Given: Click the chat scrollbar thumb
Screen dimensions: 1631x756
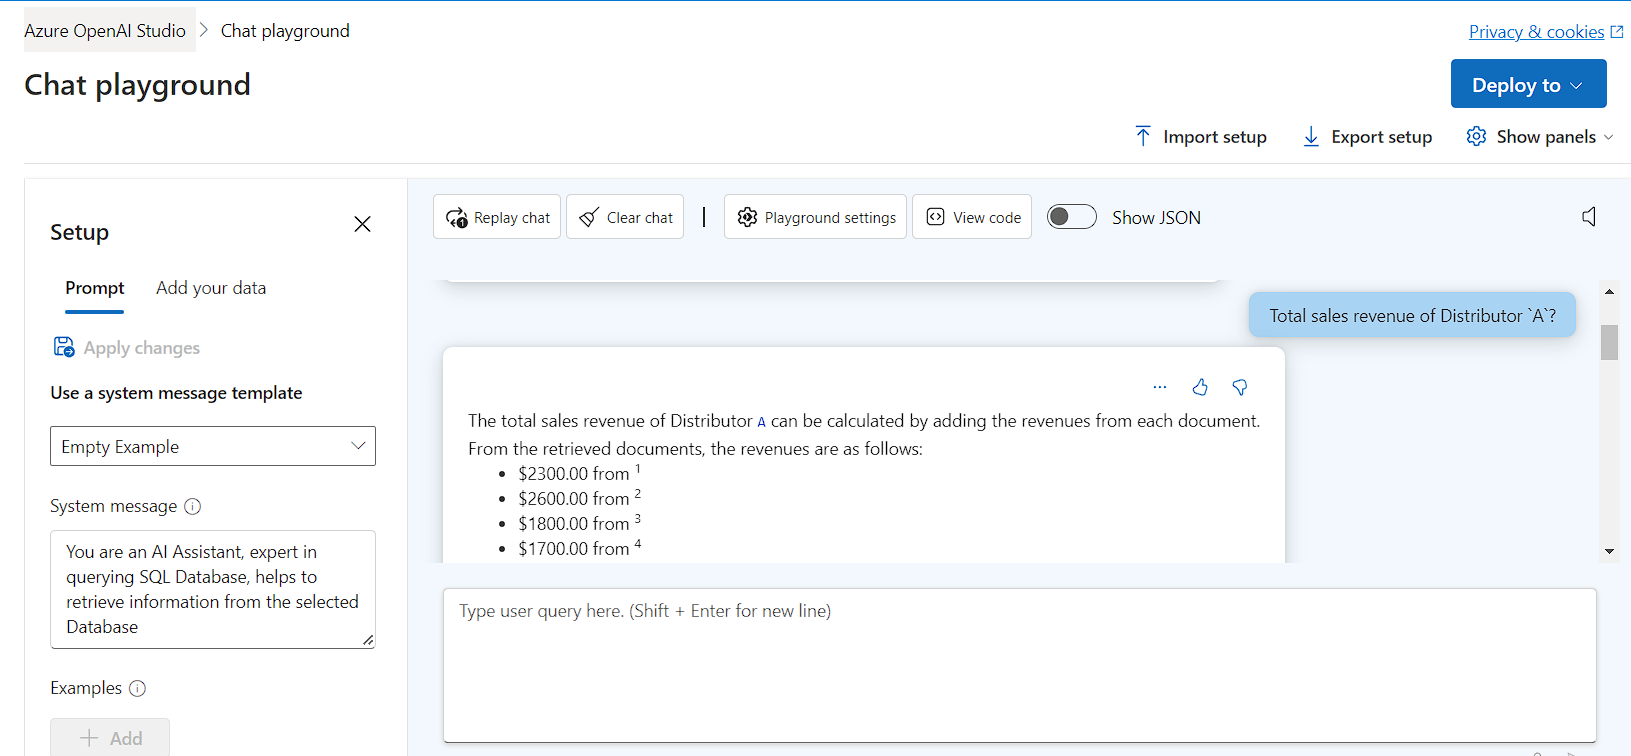Looking at the screenshot, I should tap(1609, 342).
